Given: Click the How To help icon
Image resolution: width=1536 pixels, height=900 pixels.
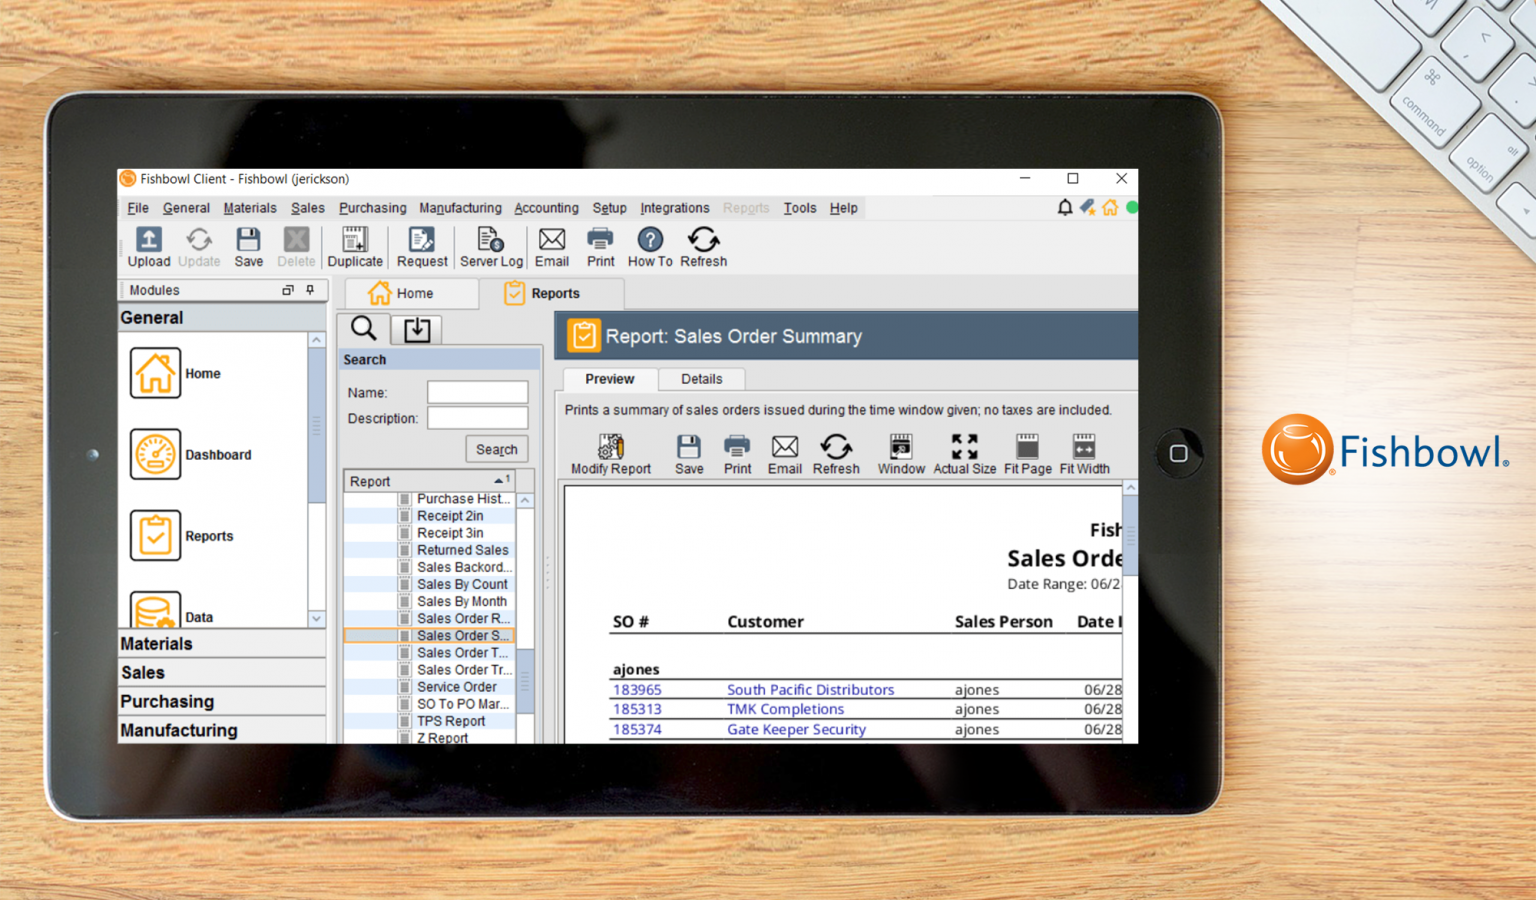Looking at the screenshot, I should (649, 246).
